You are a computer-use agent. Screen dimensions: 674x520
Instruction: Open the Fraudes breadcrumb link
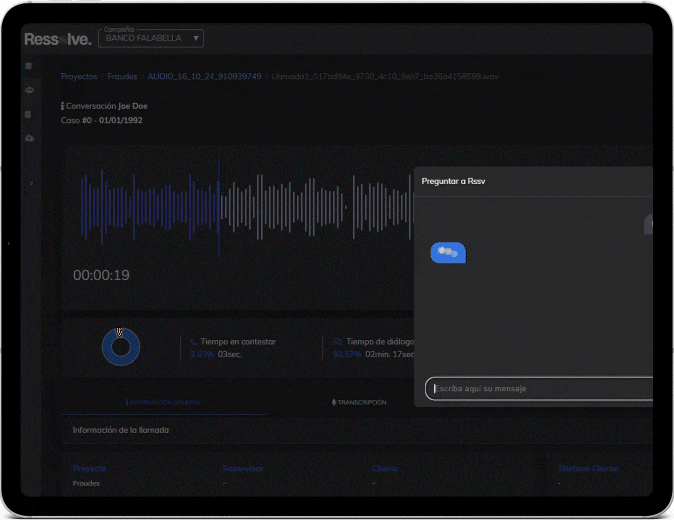click(122, 76)
